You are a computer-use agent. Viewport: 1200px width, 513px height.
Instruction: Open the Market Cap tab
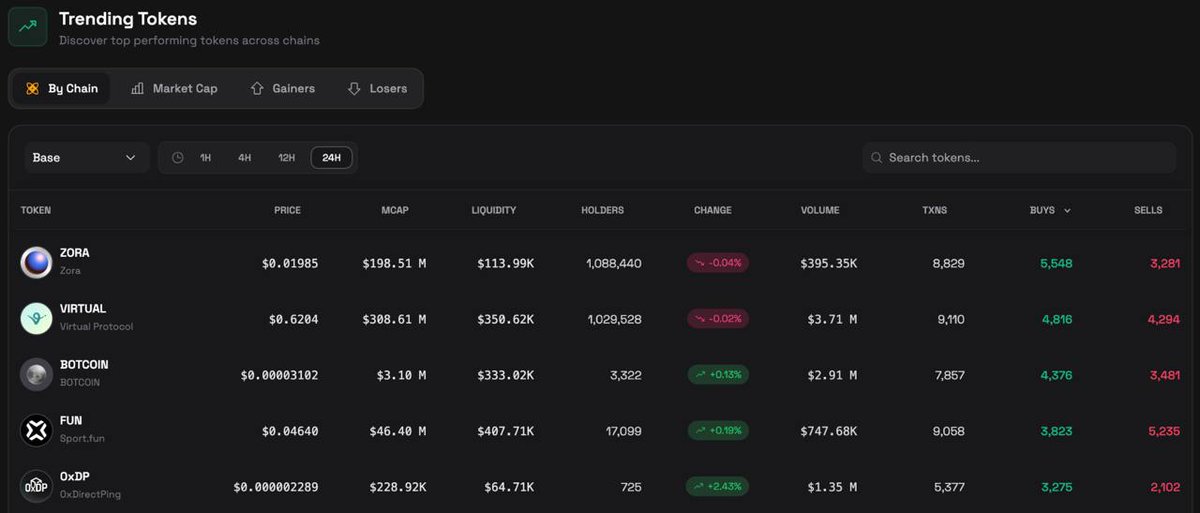(x=174, y=89)
